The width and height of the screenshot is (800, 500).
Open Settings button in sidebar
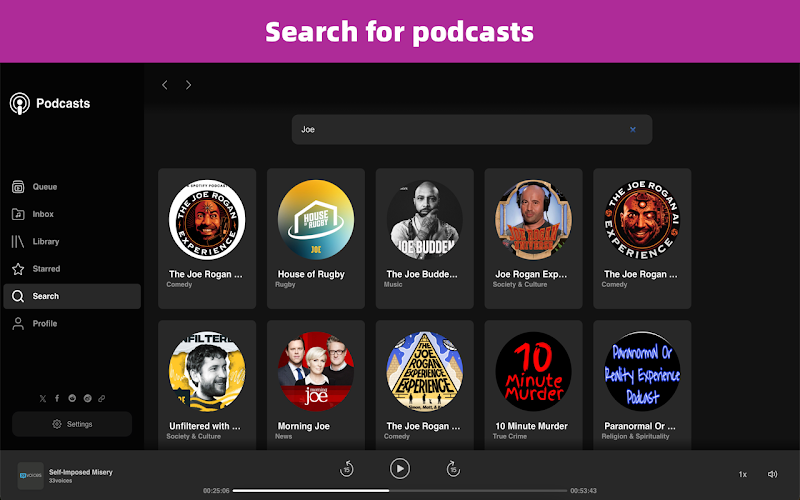(72, 424)
